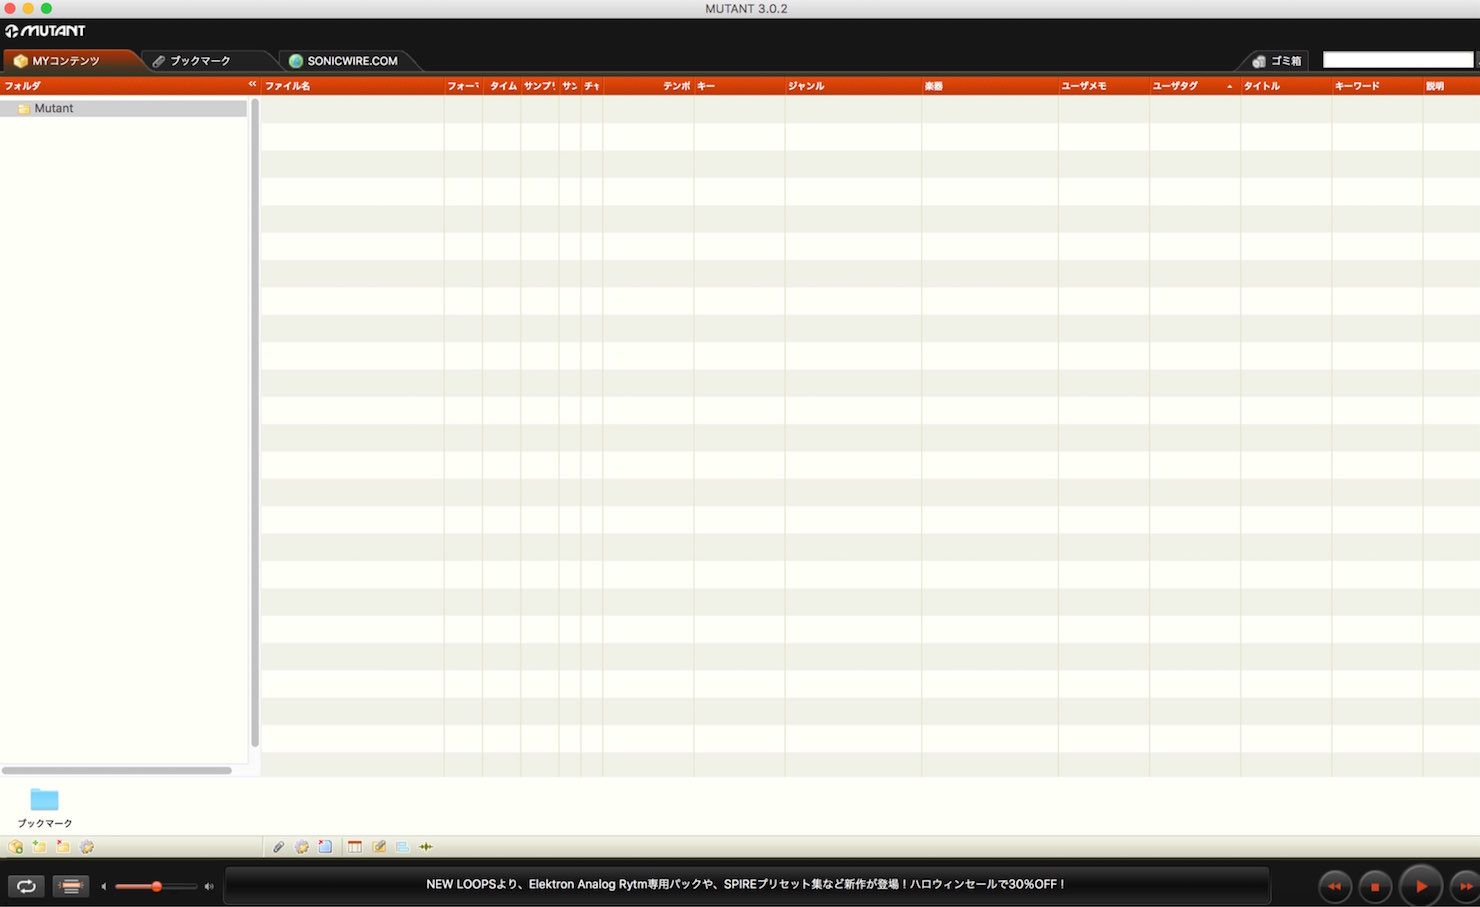Sort by テンポ column header
The image size is (1480, 907).
coord(648,86)
